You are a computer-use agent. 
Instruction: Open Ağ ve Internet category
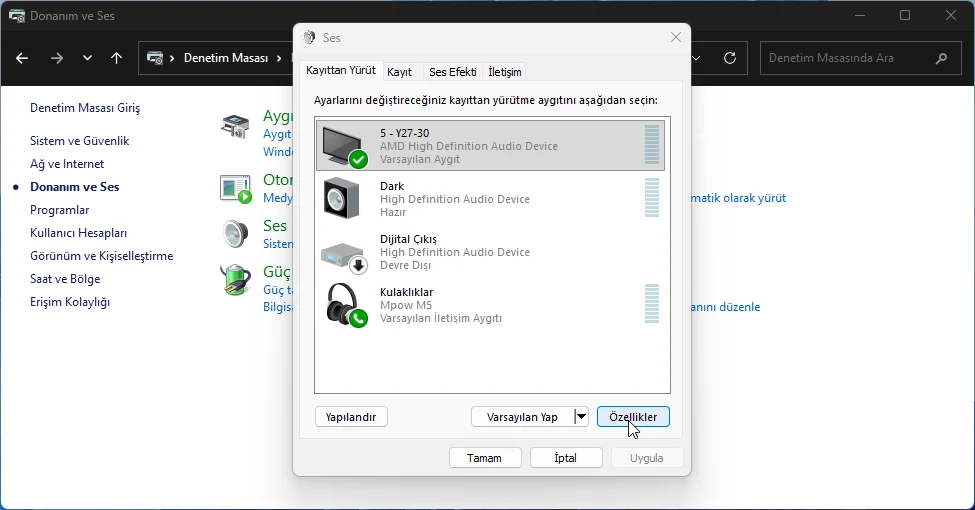tap(67, 164)
